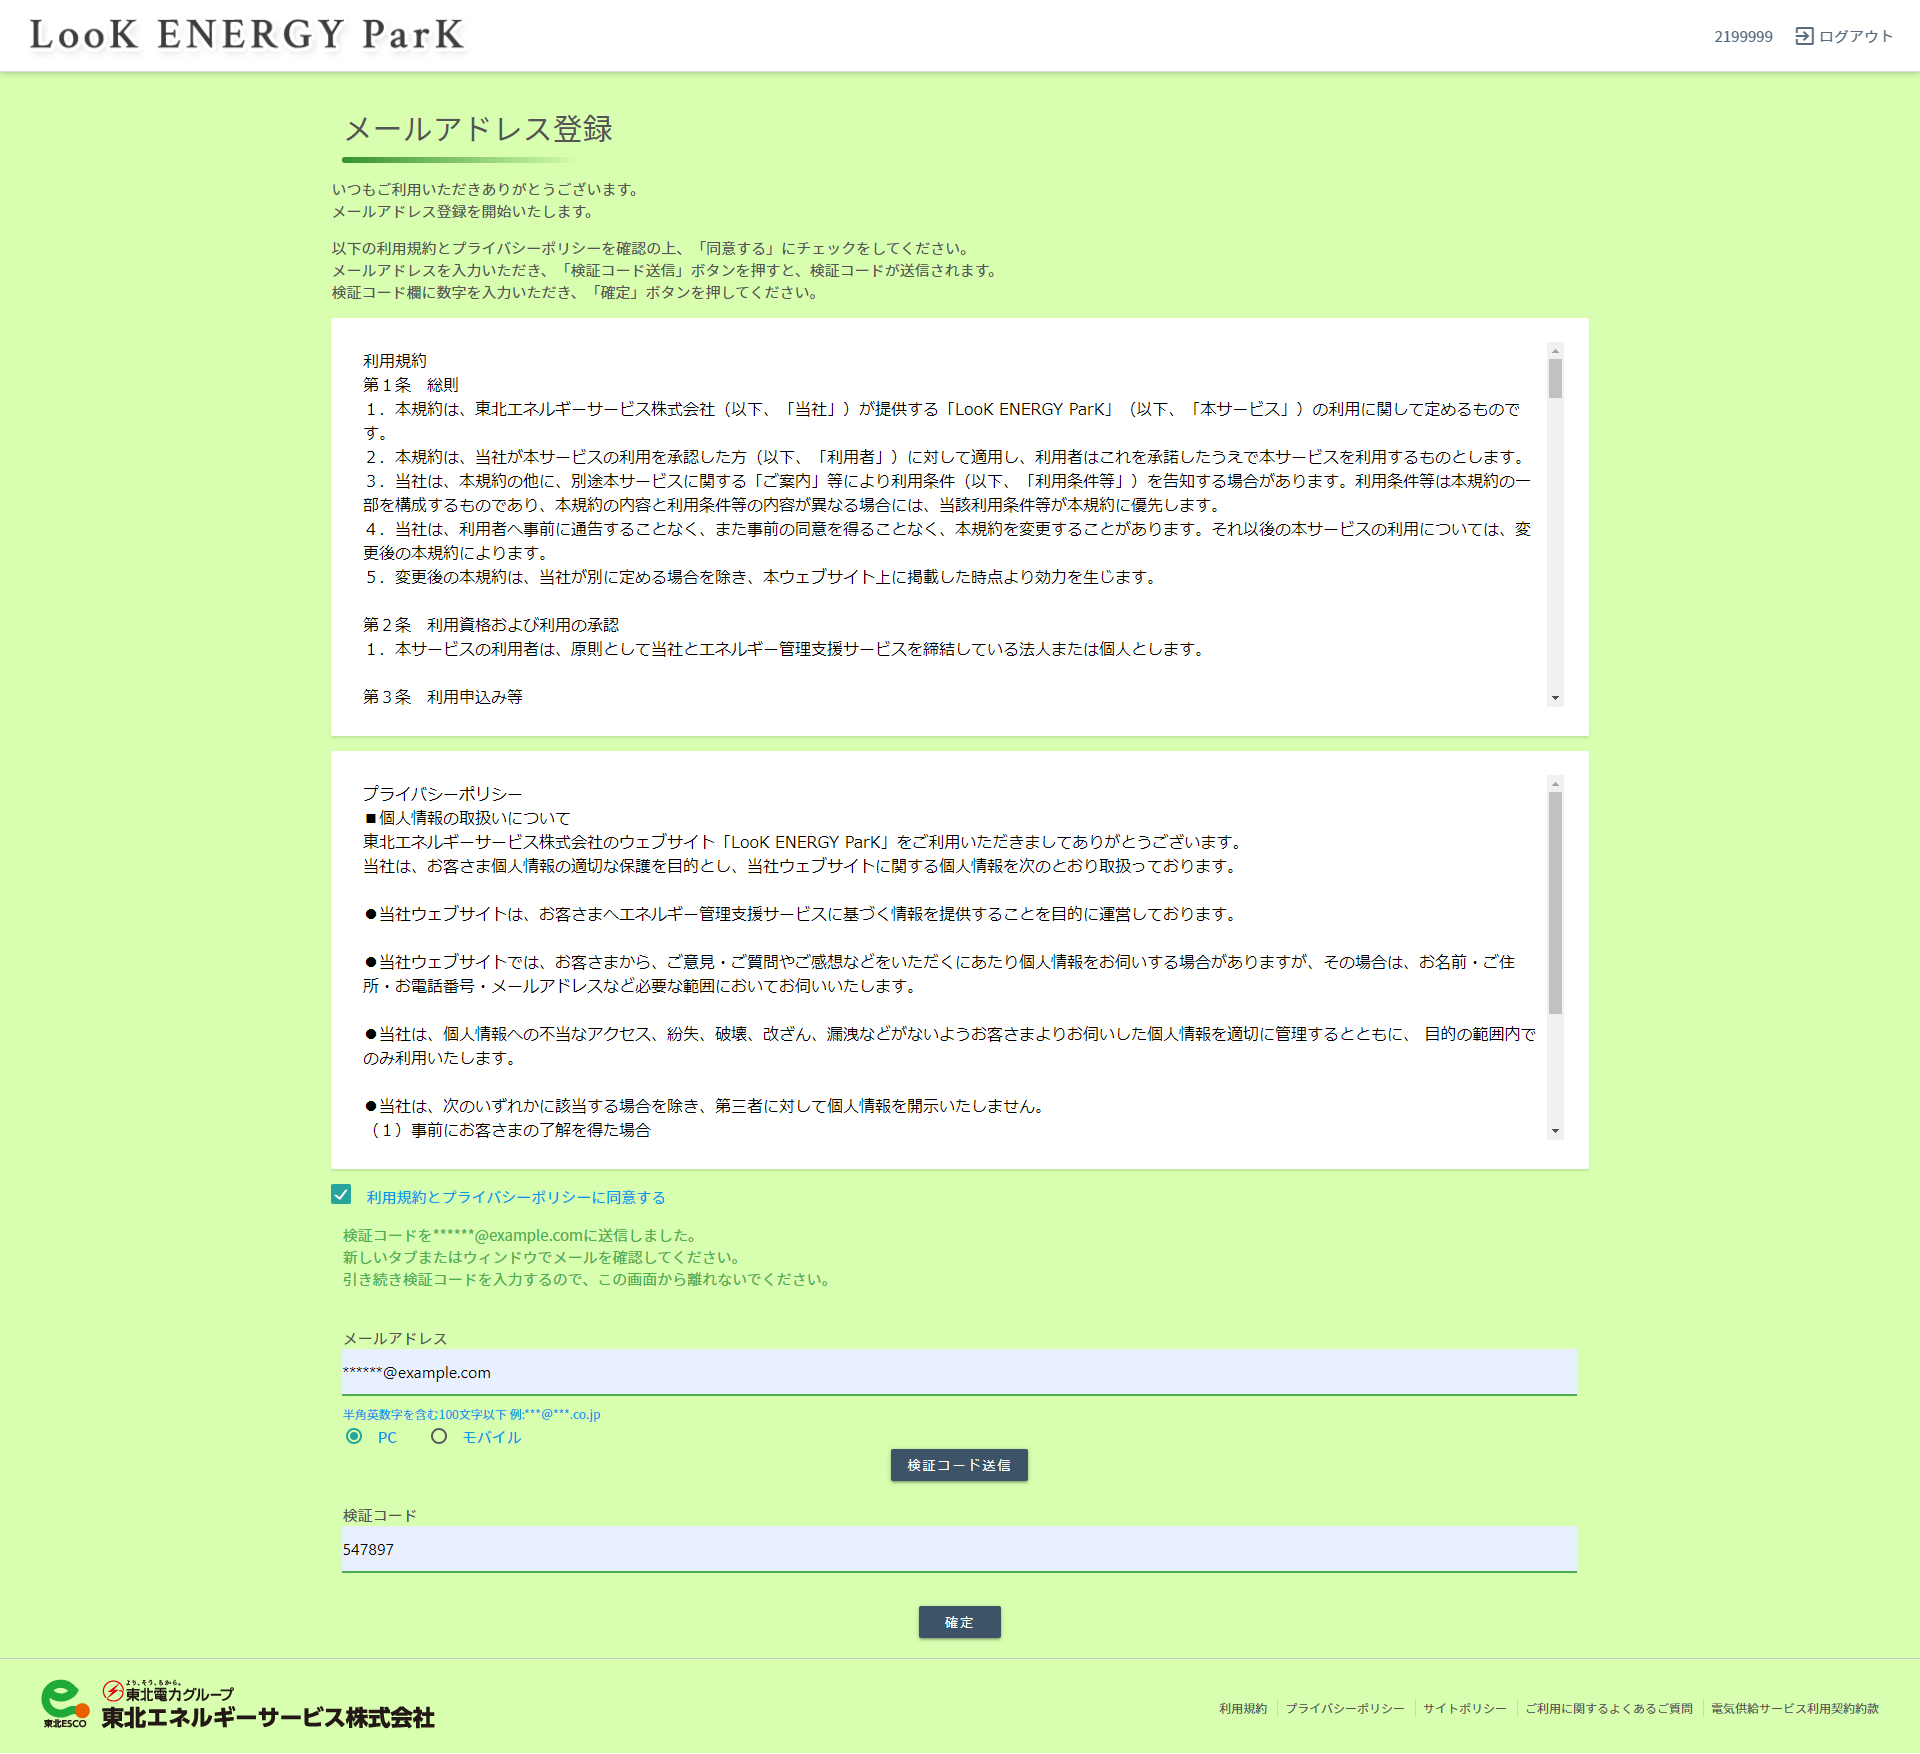Click the 第３条 利用申込み等 line
This screenshot has height=1754, width=1920.
(x=443, y=697)
